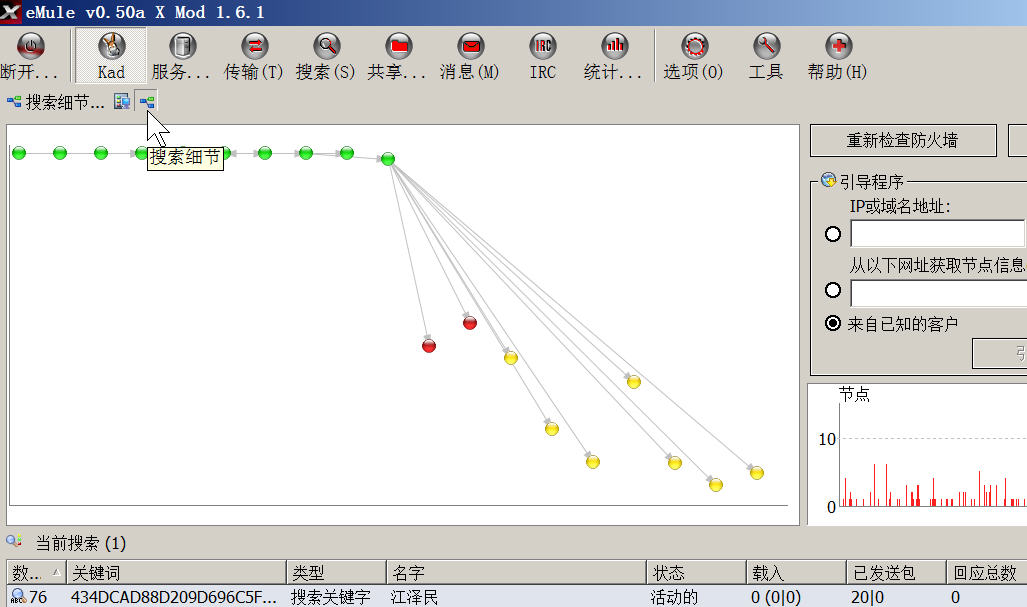Click the rightmost yellow node in graph

[x=756, y=472]
